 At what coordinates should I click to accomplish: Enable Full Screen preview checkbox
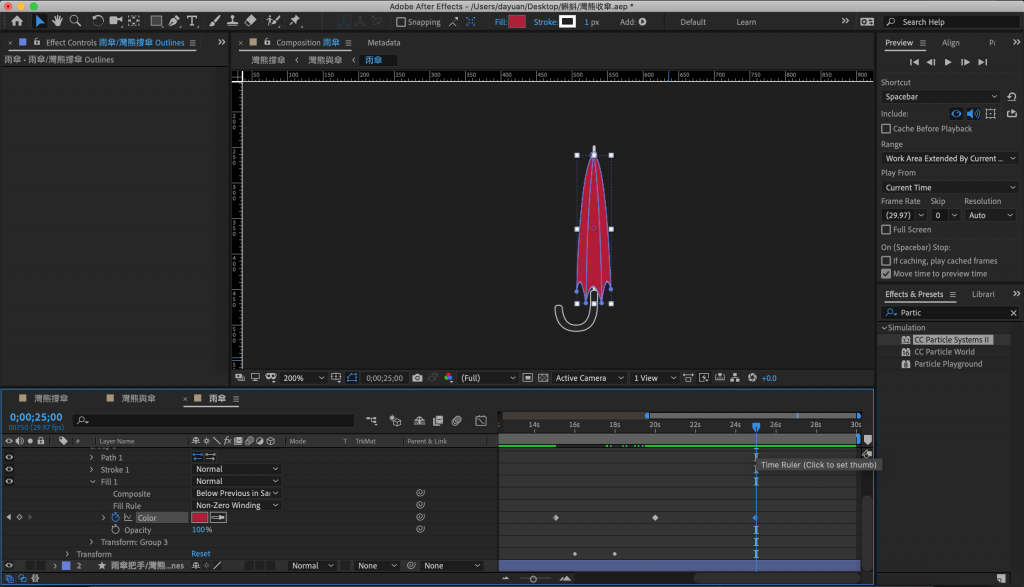tap(886, 230)
